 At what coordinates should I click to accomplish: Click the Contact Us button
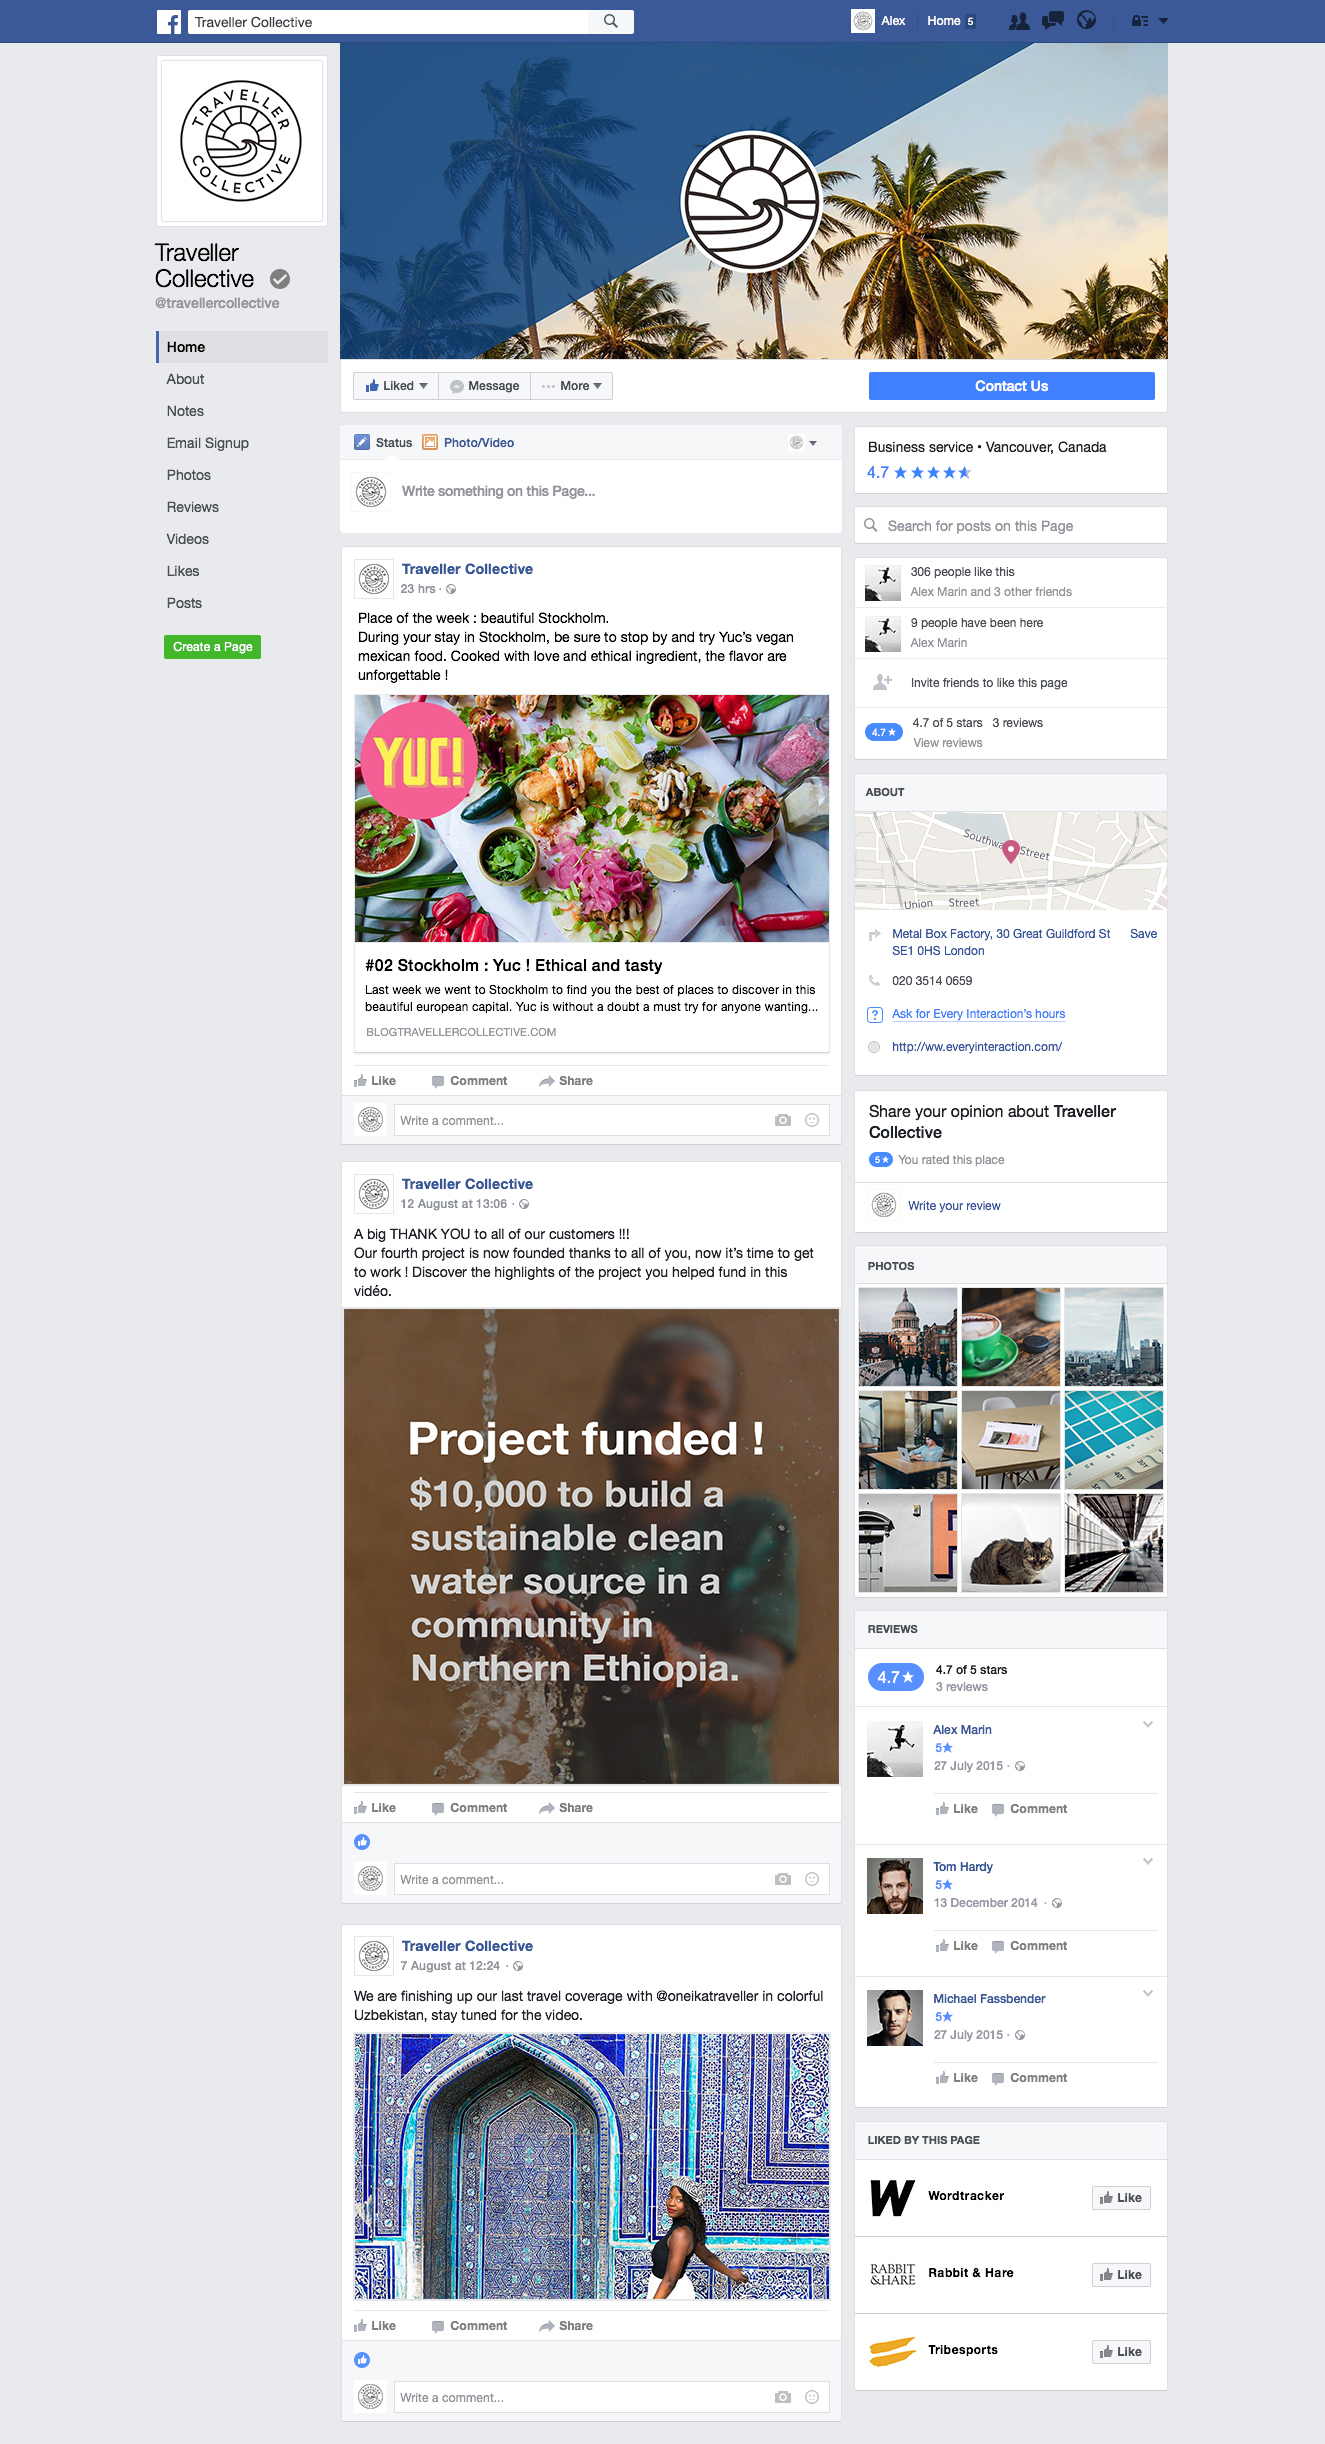[1011, 386]
